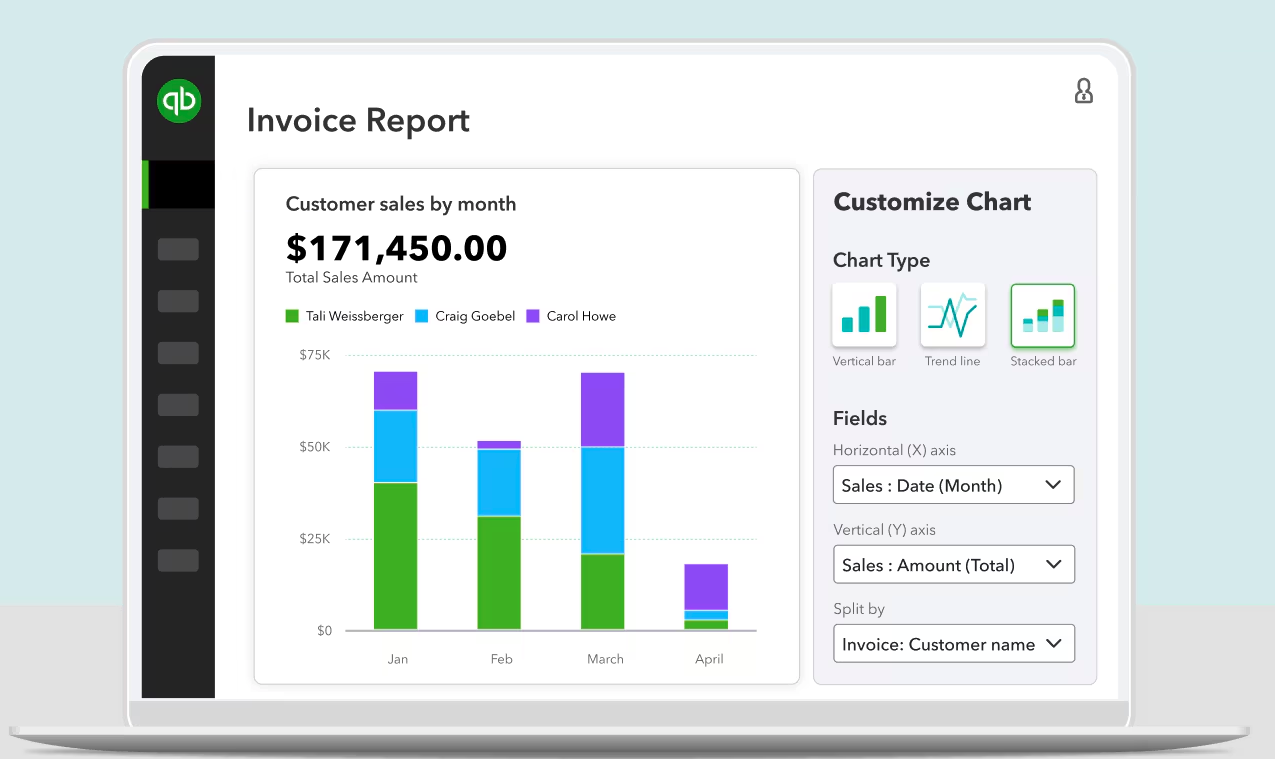The image size is (1275, 759).
Task: Select the Trend line chart type
Action: tap(952, 314)
